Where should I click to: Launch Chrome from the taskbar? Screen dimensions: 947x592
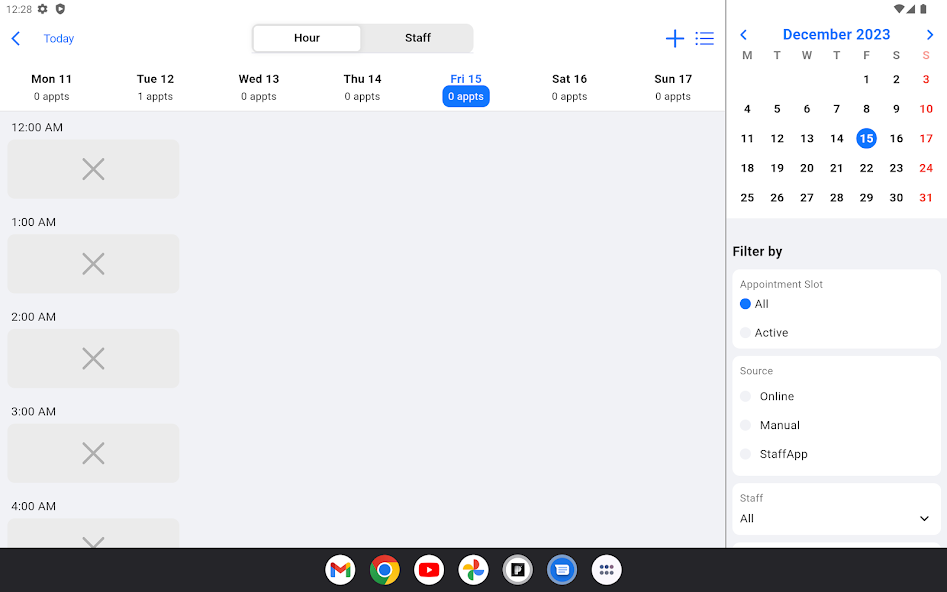point(385,570)
